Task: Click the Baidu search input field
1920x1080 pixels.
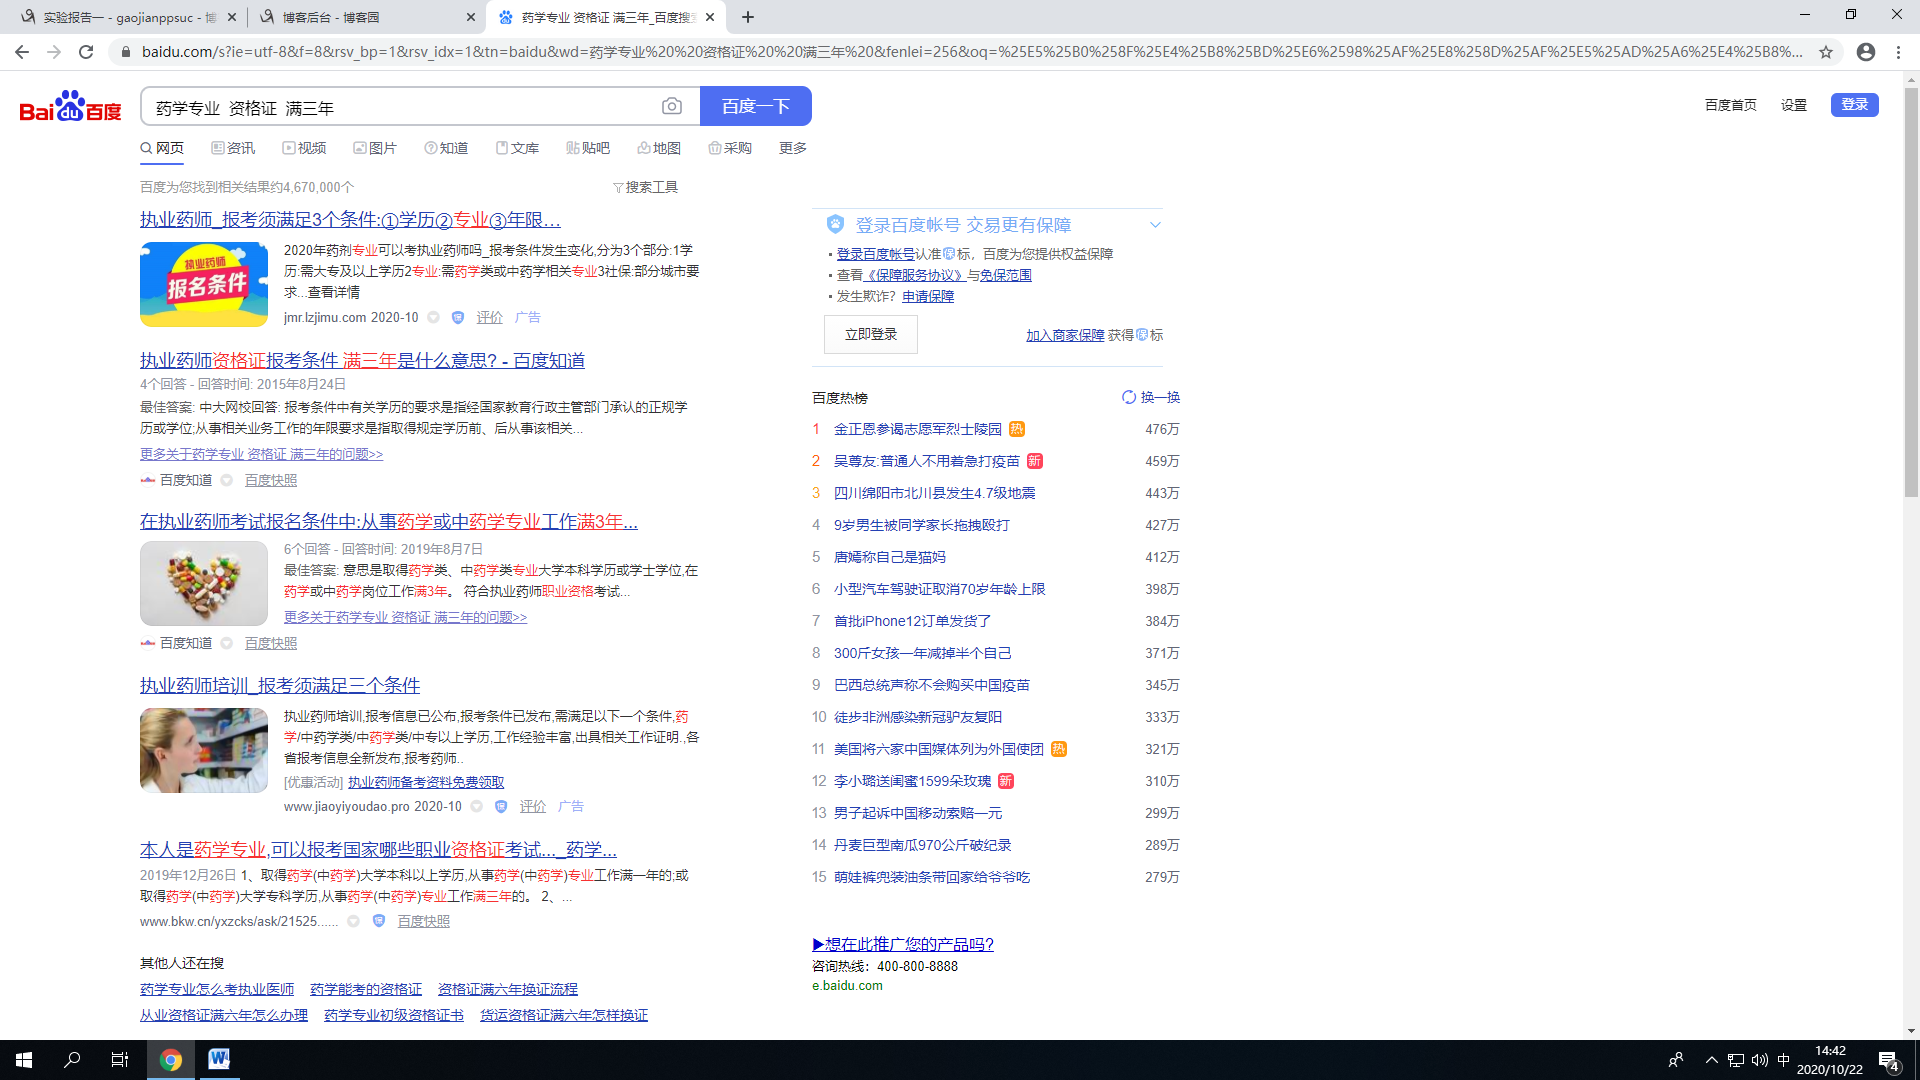Action: point(400,107)
